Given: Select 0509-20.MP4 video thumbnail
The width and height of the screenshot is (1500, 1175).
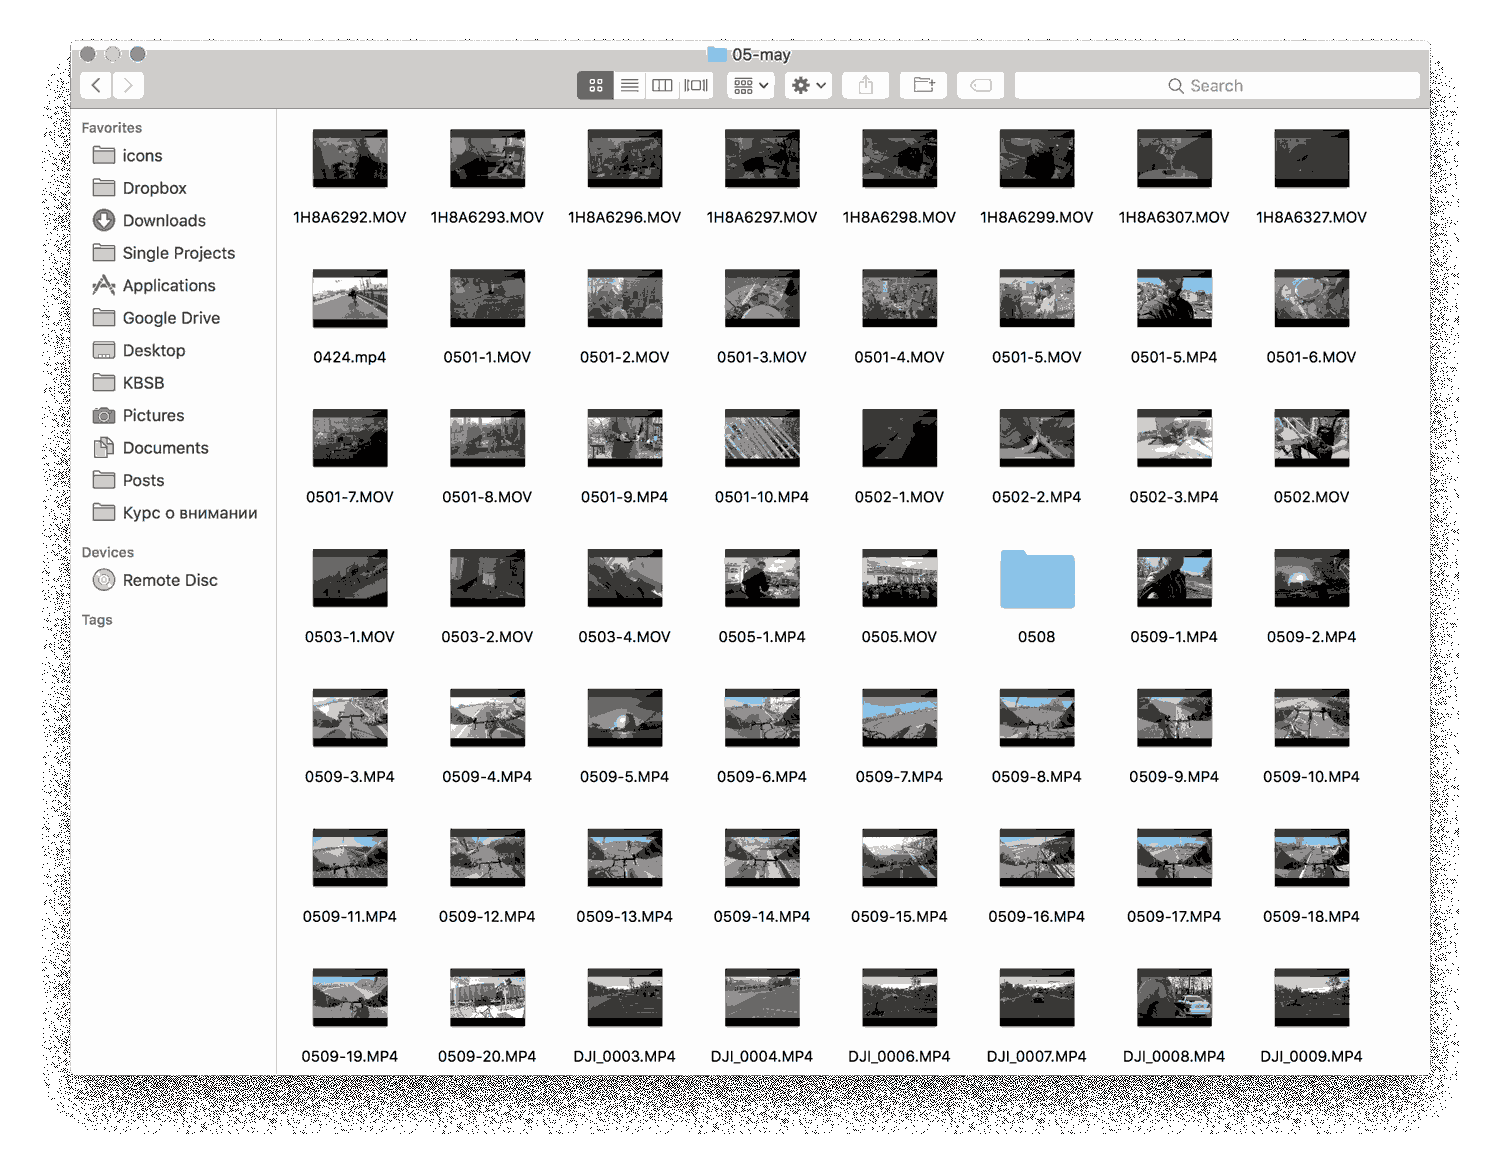Looking at the screenshot, I should 487,998.
